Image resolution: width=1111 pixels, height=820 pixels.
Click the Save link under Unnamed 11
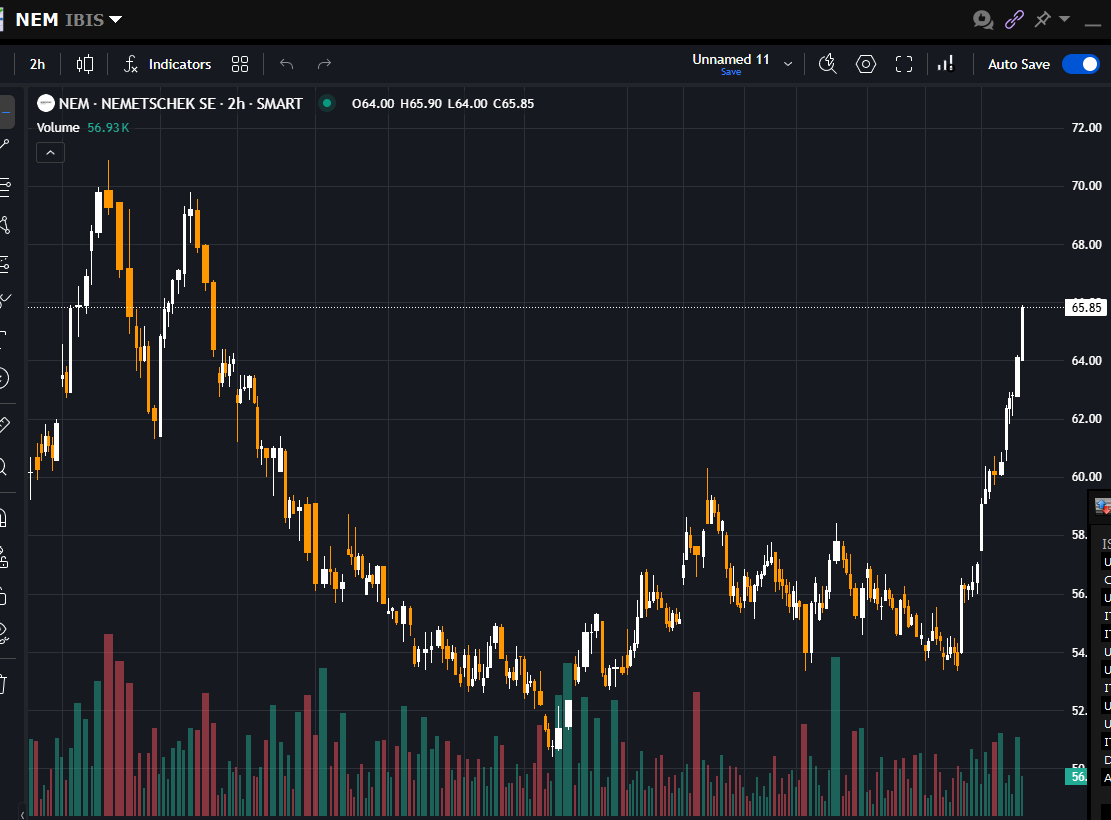coord(731,72)
